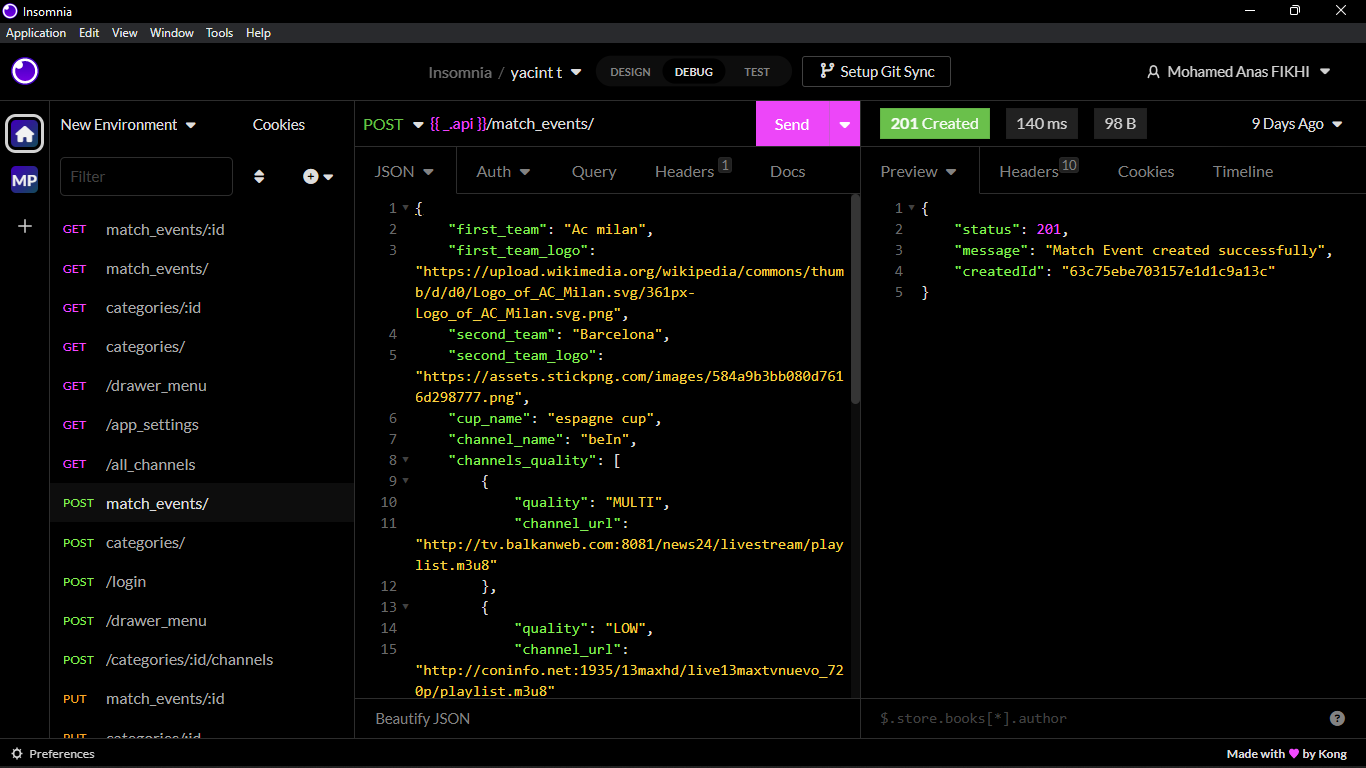
Task: Open the Timeline tab
Action: coord(1243,172)
